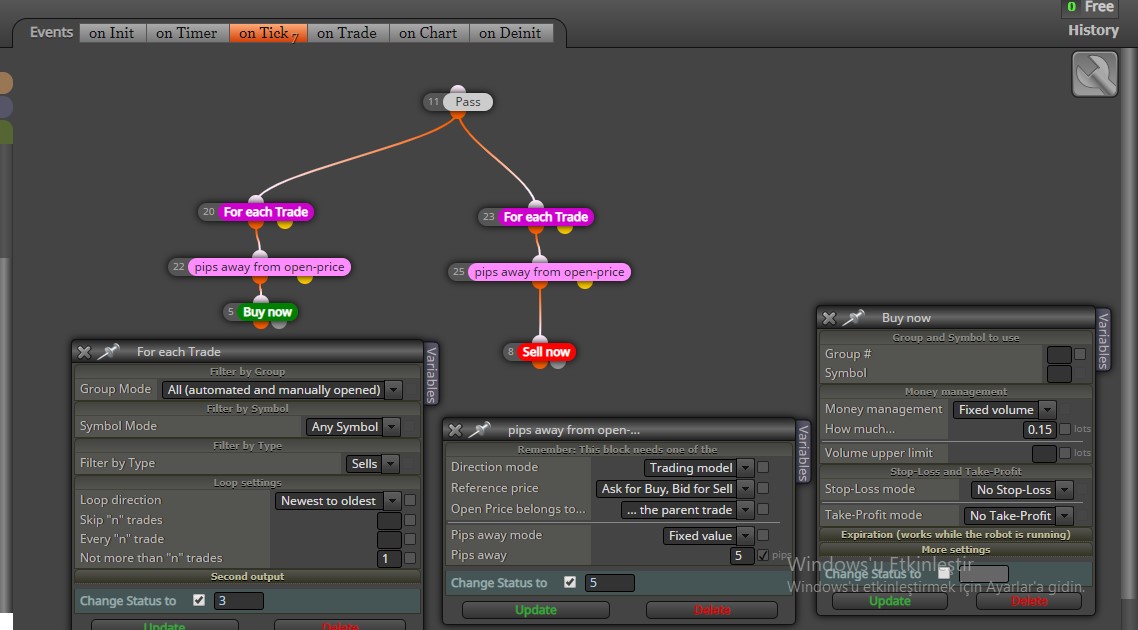
Task: Pin the For each Trade panel
Action: pyautogui.click(x=108, y=352)
